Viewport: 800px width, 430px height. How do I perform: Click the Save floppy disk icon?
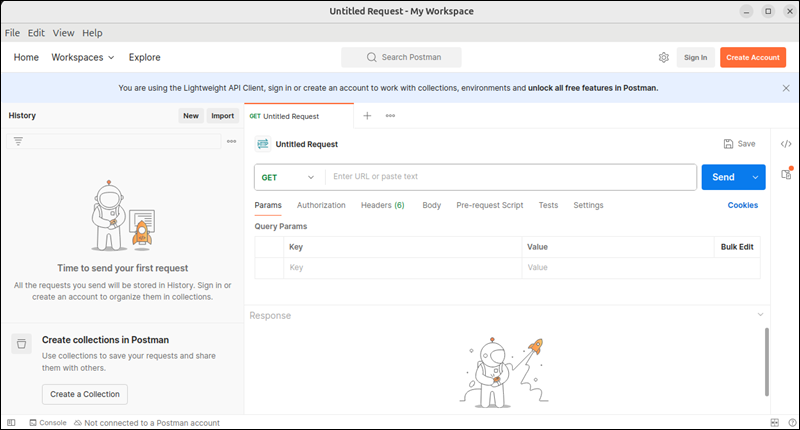[728, 144]
